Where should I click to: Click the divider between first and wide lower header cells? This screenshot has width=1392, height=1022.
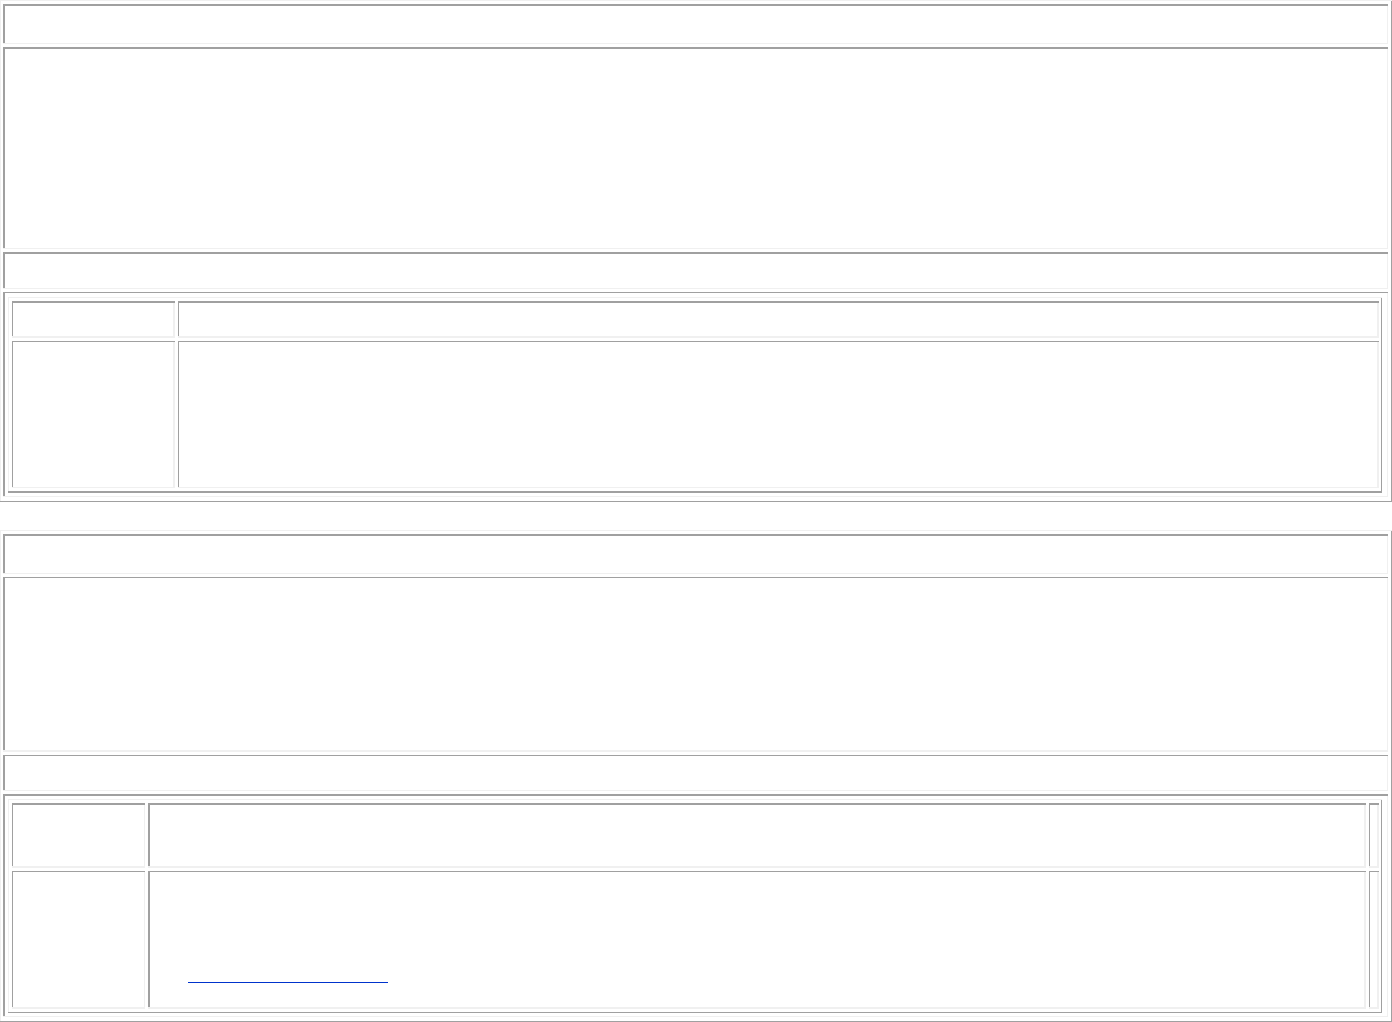pyautogui.click(x=147, y=835)
